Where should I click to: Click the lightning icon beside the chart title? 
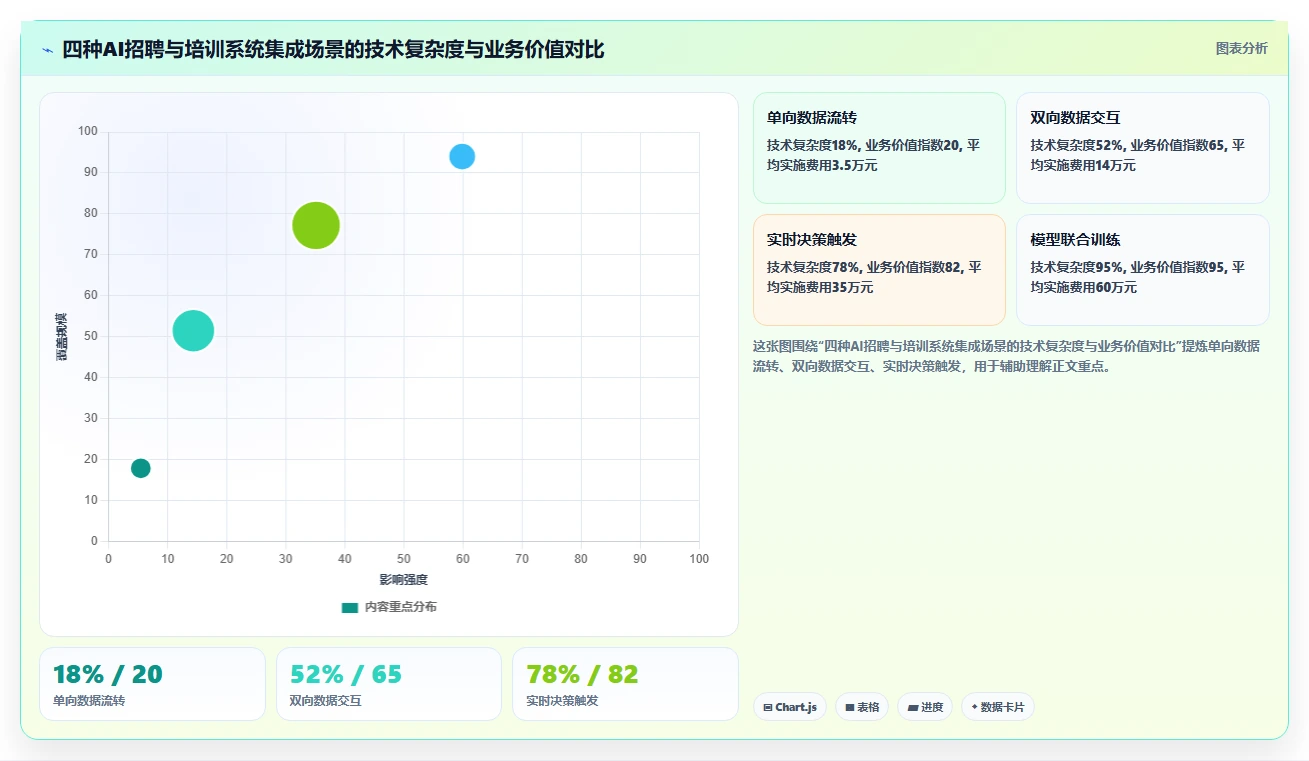47,50
